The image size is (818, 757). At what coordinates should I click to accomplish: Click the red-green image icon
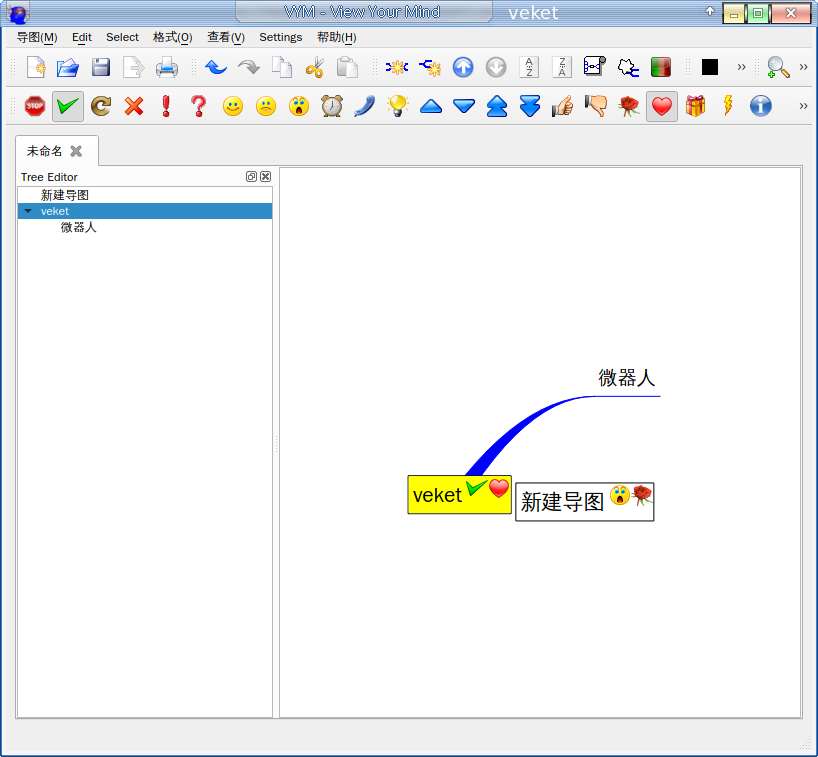[x=661, y=67]
